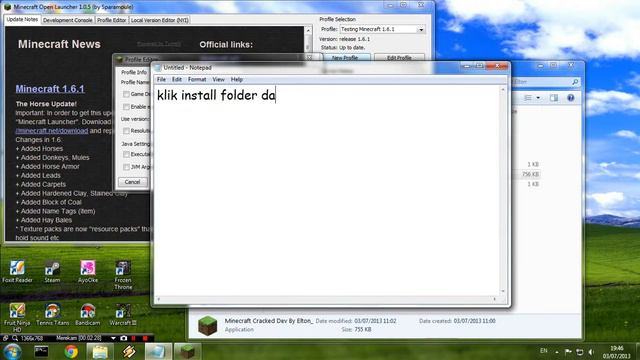The height and width of the screenshot is (360, 640).
Task: Show hidden tray icons arrow
Action: coord(556,351)
